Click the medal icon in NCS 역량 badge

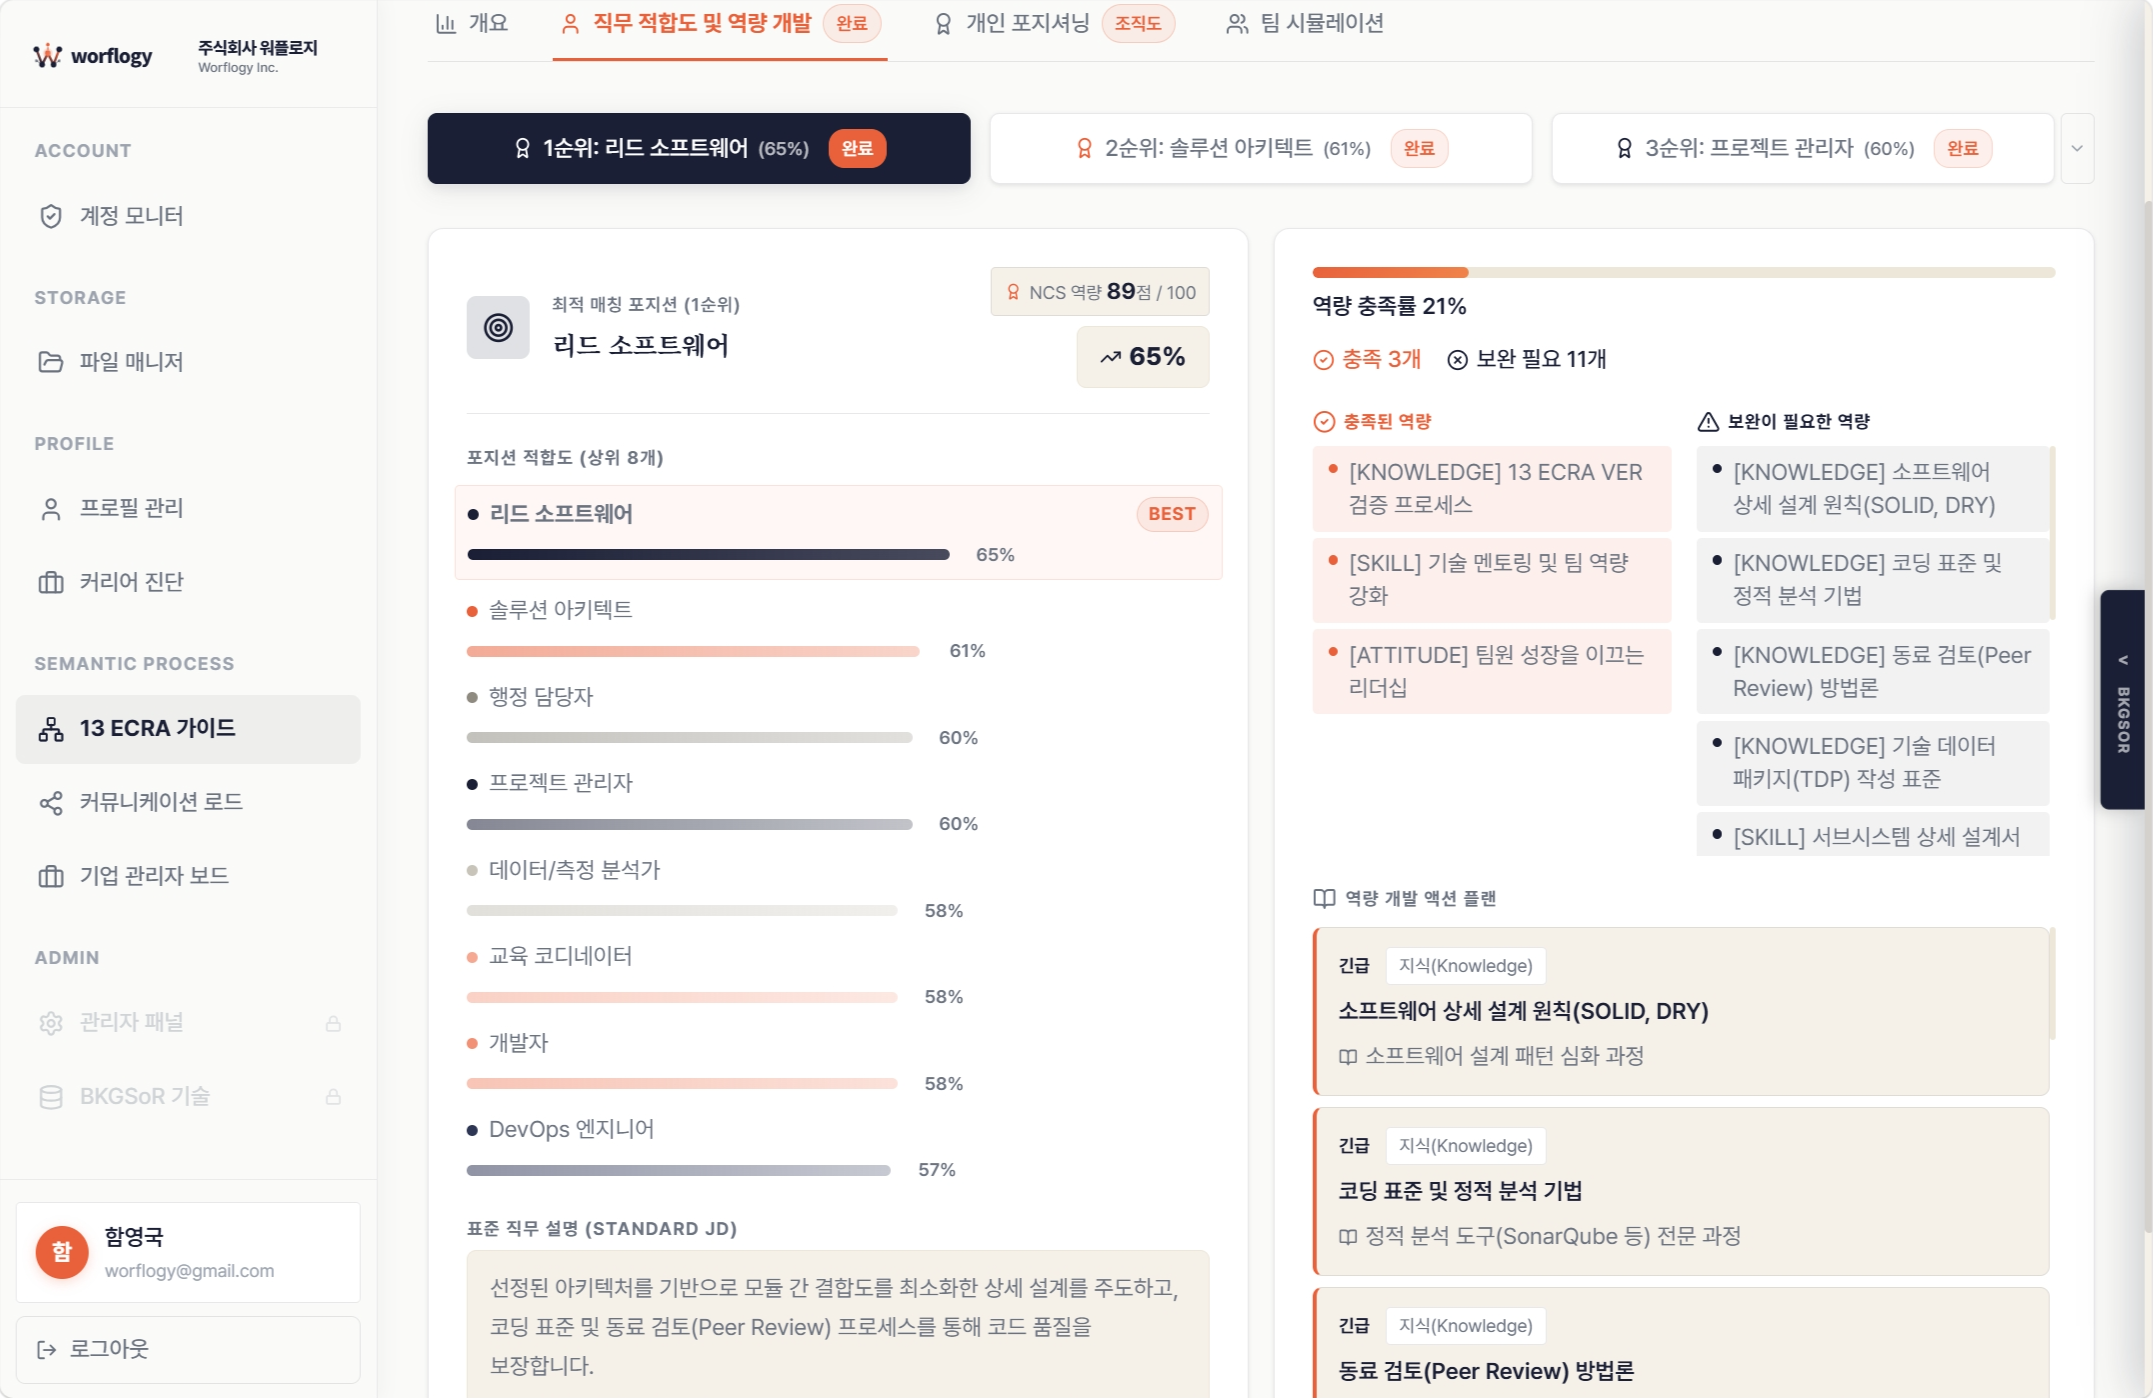click(x=1013, y=292)
